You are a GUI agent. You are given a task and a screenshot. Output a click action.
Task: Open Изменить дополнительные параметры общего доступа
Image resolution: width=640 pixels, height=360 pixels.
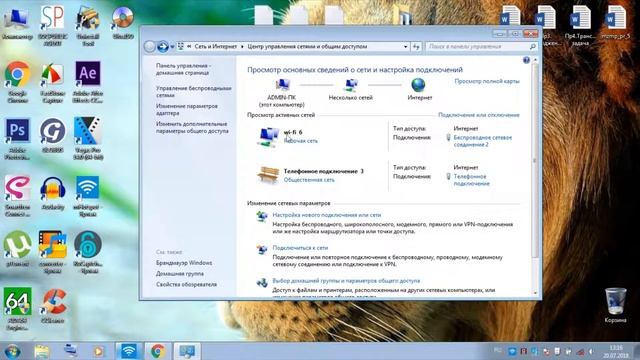coord(192,127)
